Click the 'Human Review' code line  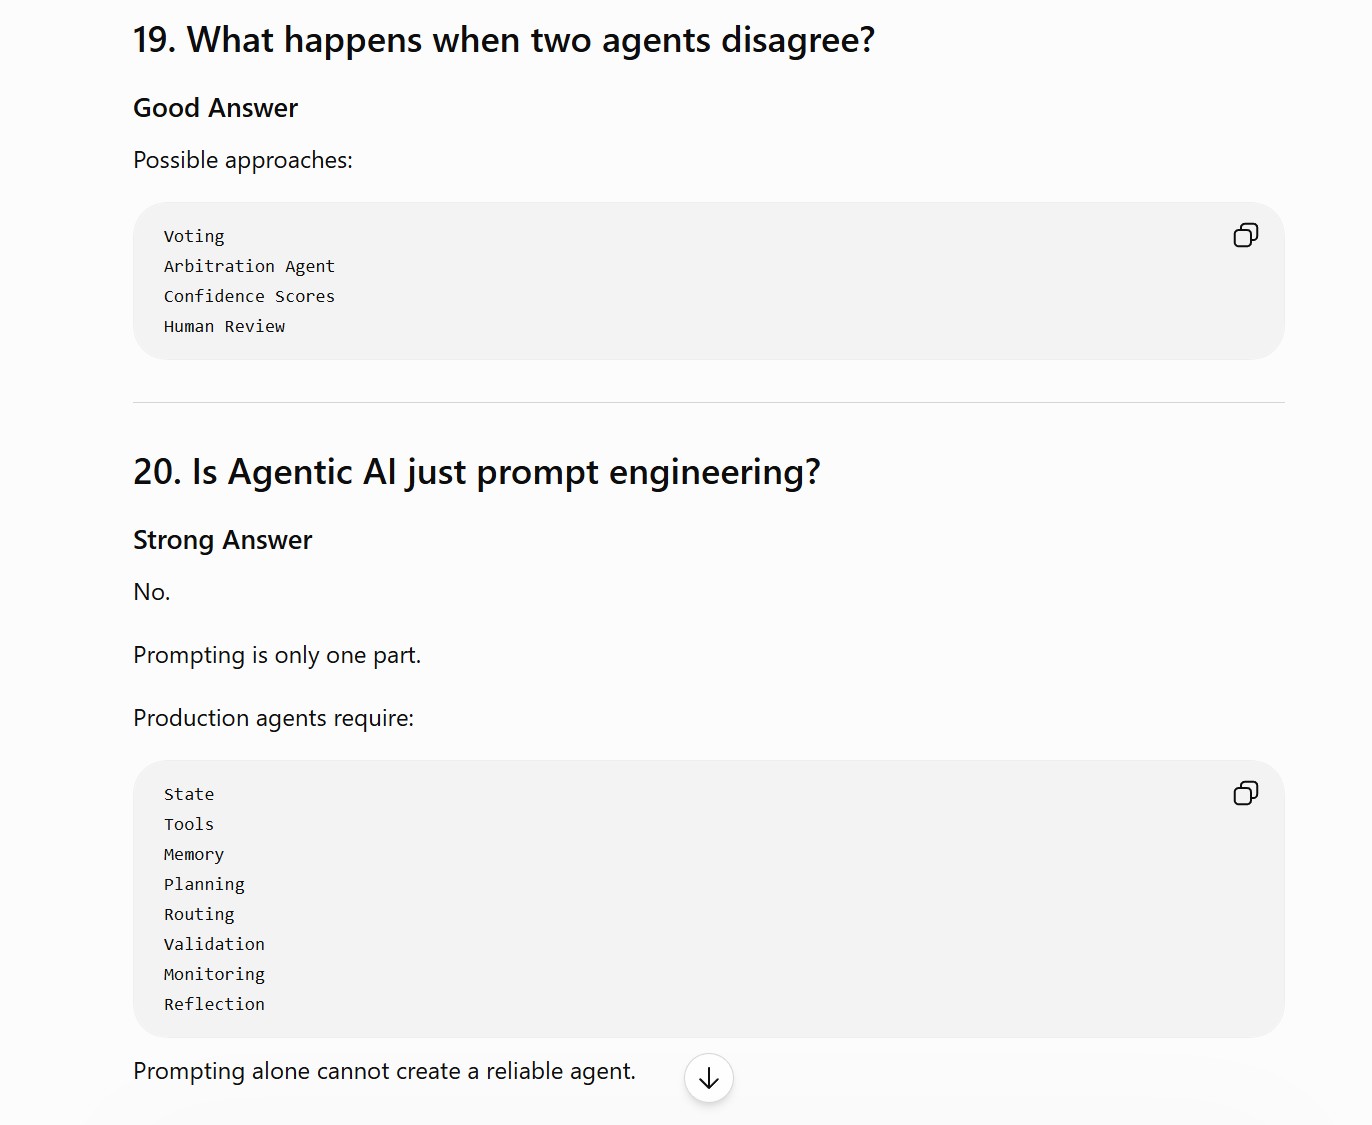click(224, 326)
